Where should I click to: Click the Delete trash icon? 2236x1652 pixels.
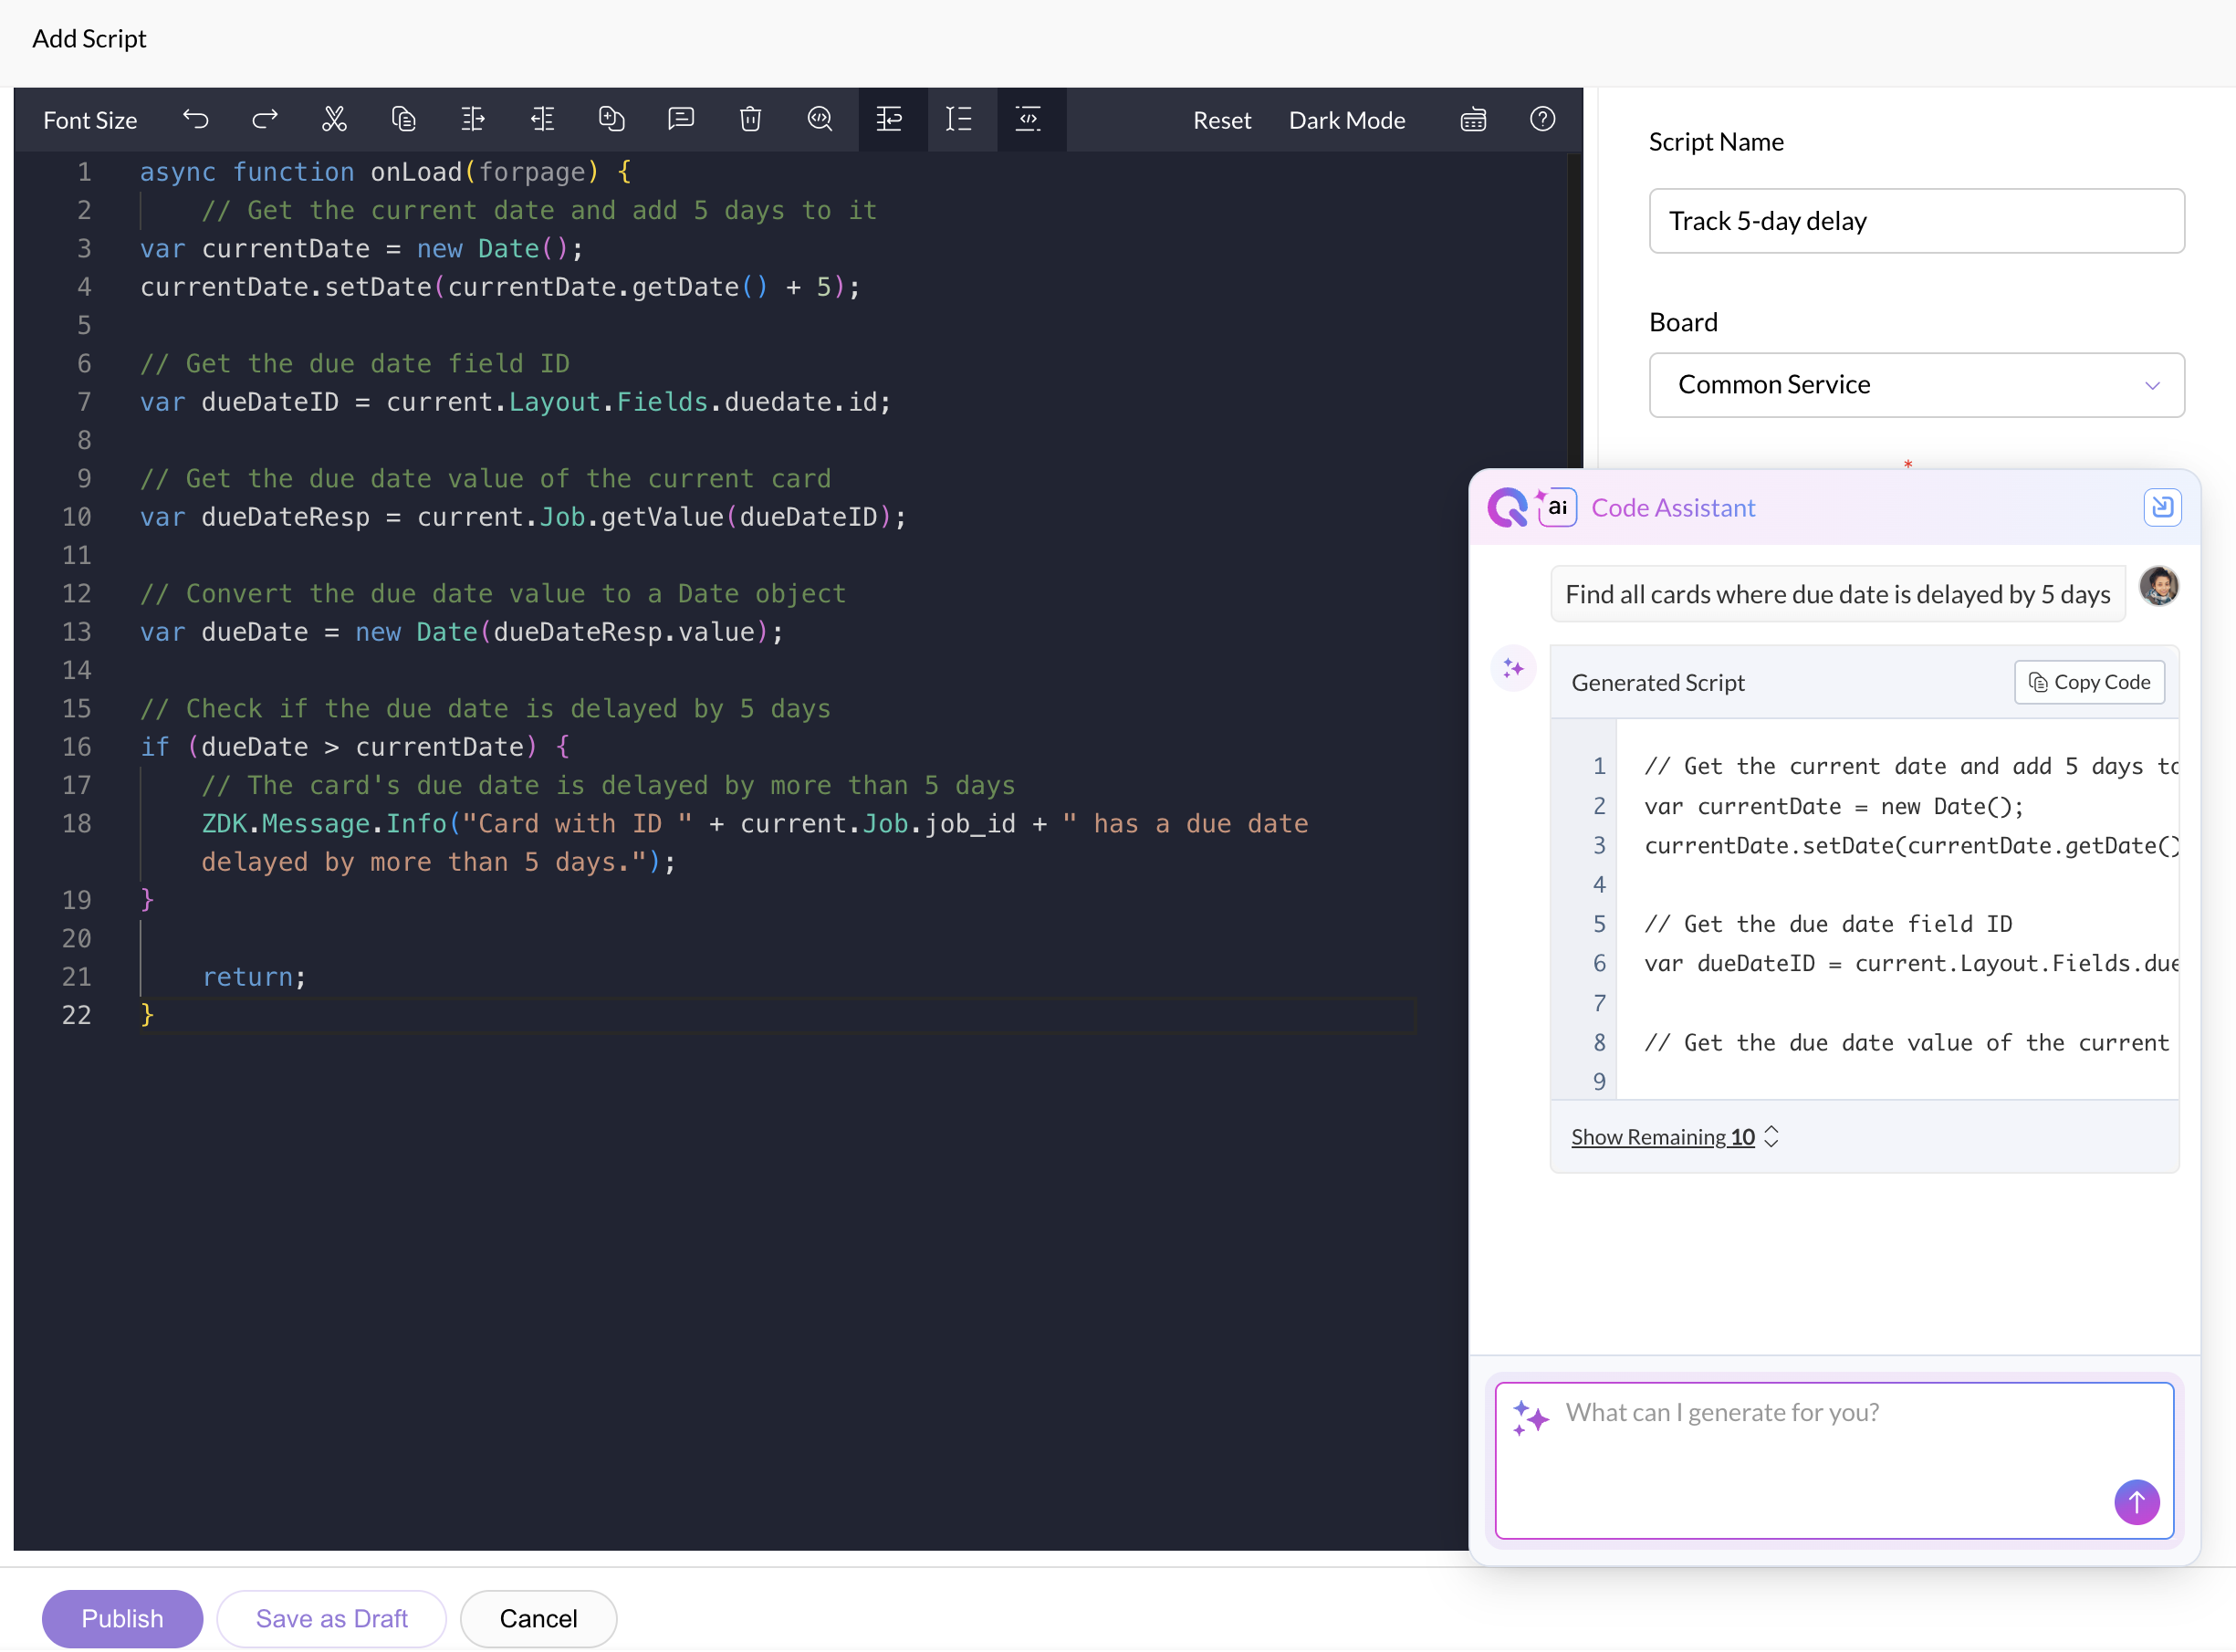tap(750, 120)
